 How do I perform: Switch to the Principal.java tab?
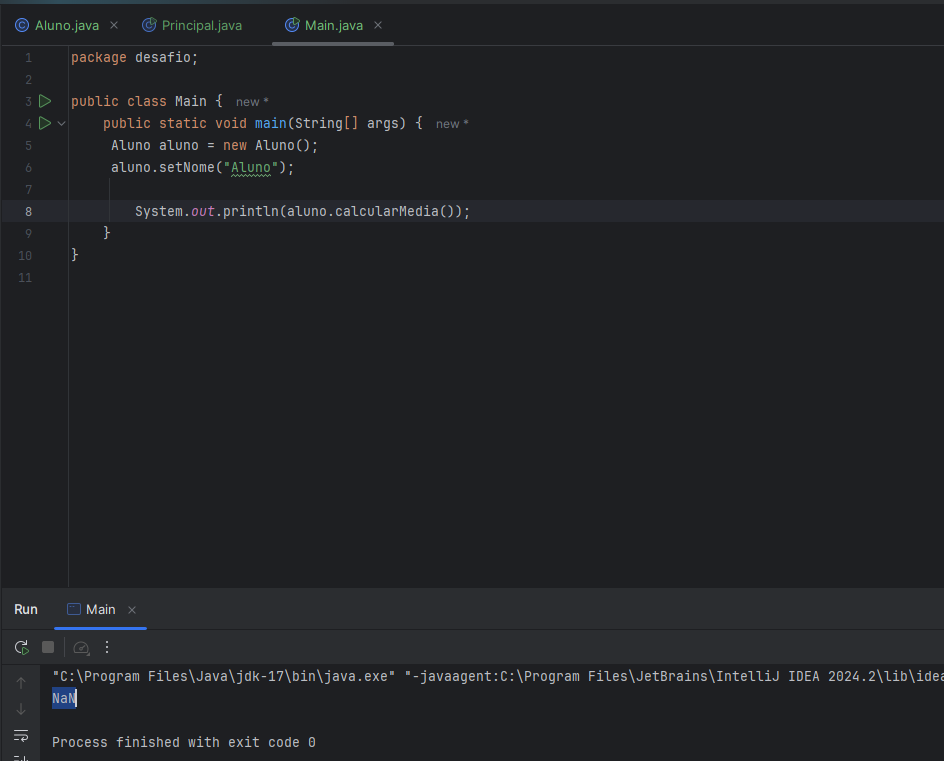coord(201,25)
